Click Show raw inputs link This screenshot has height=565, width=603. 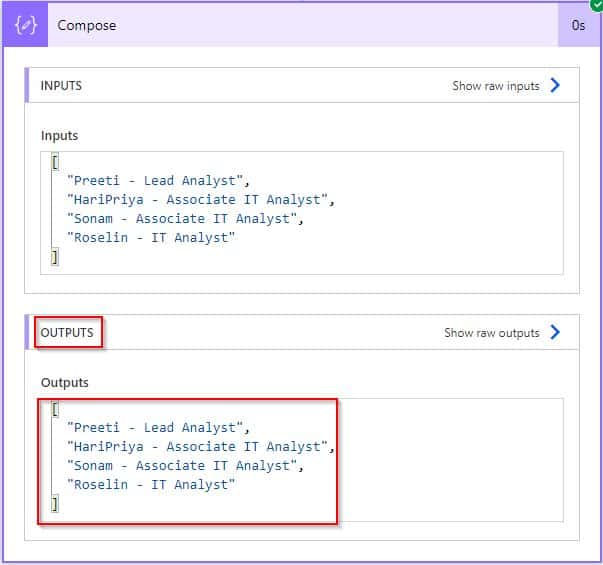coord(496,86)
